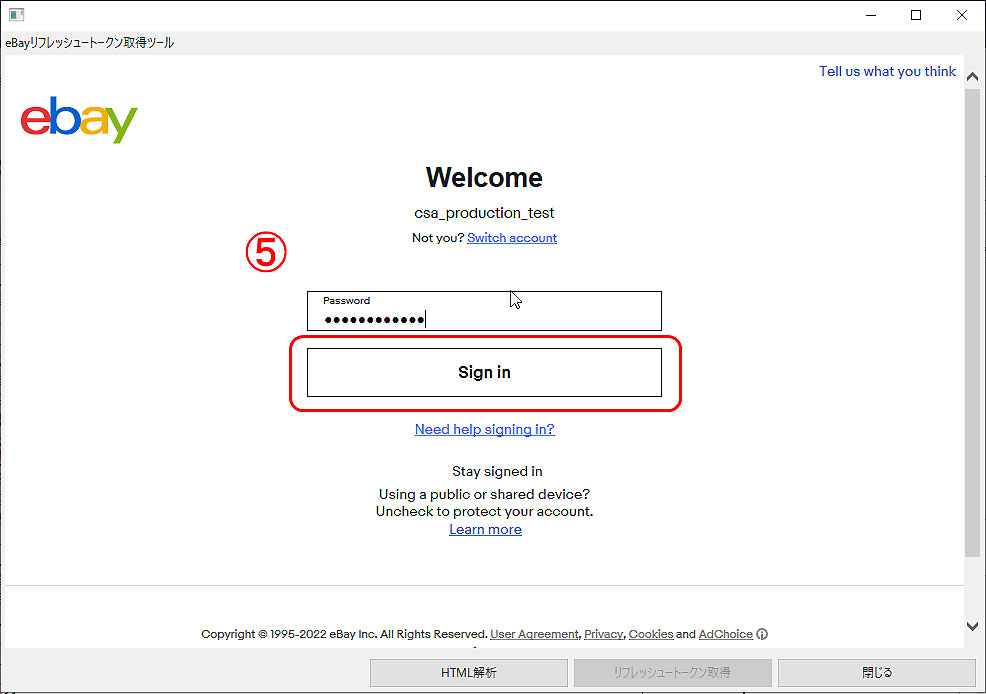The image size is (986, 694).
Task: Click the application icon in title bar
Action: (16, 14)
